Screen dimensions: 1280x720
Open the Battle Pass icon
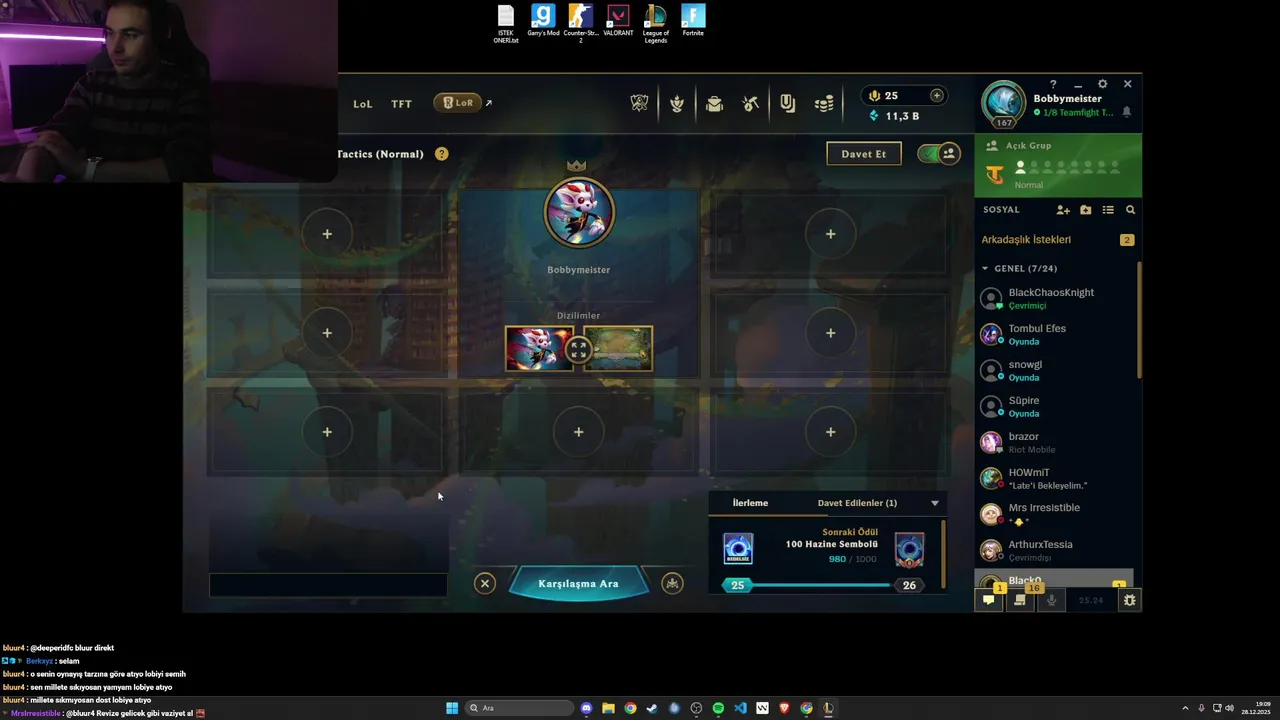[x=788, y=103]
